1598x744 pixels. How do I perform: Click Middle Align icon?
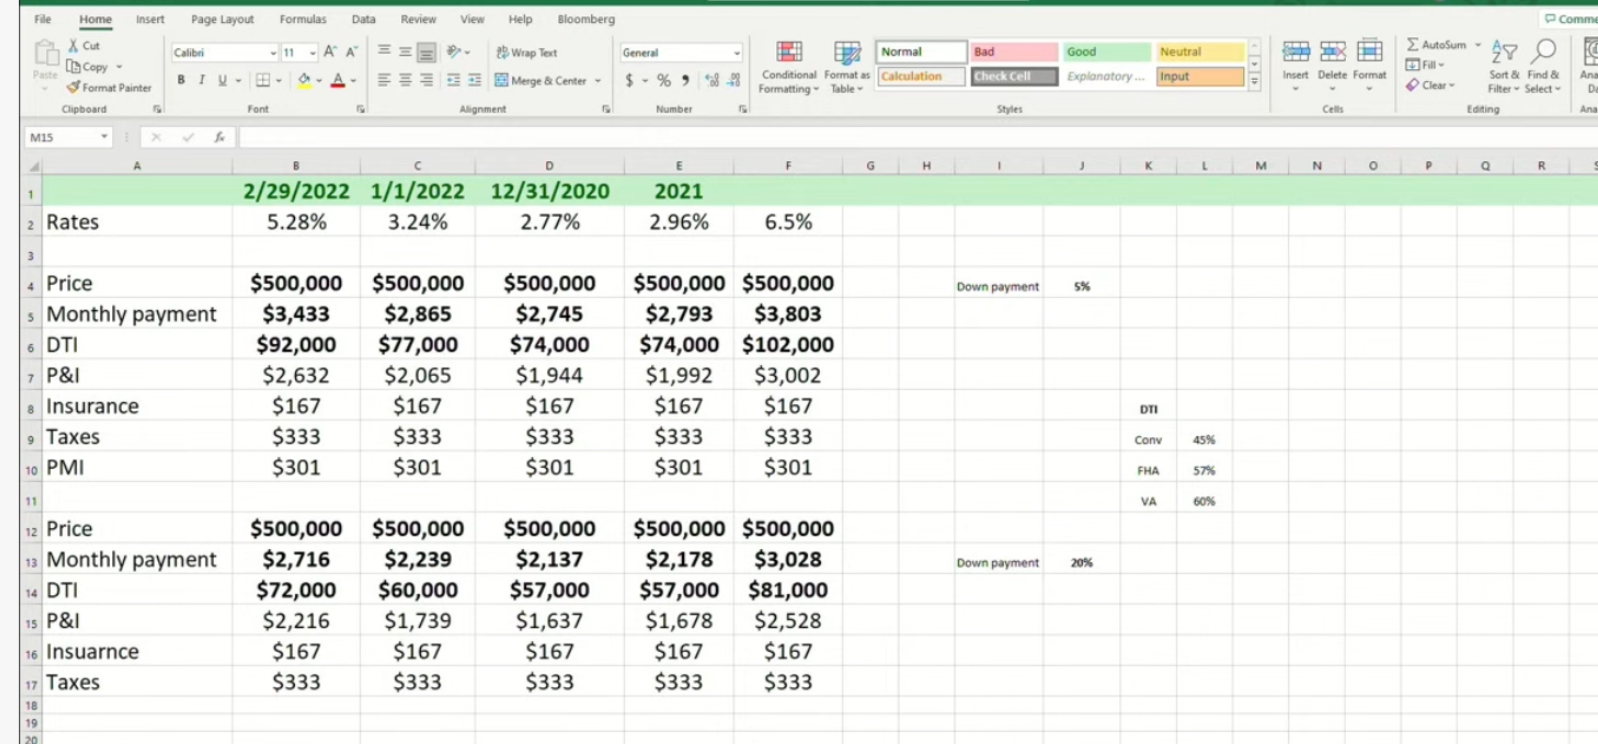pos(405,52)
